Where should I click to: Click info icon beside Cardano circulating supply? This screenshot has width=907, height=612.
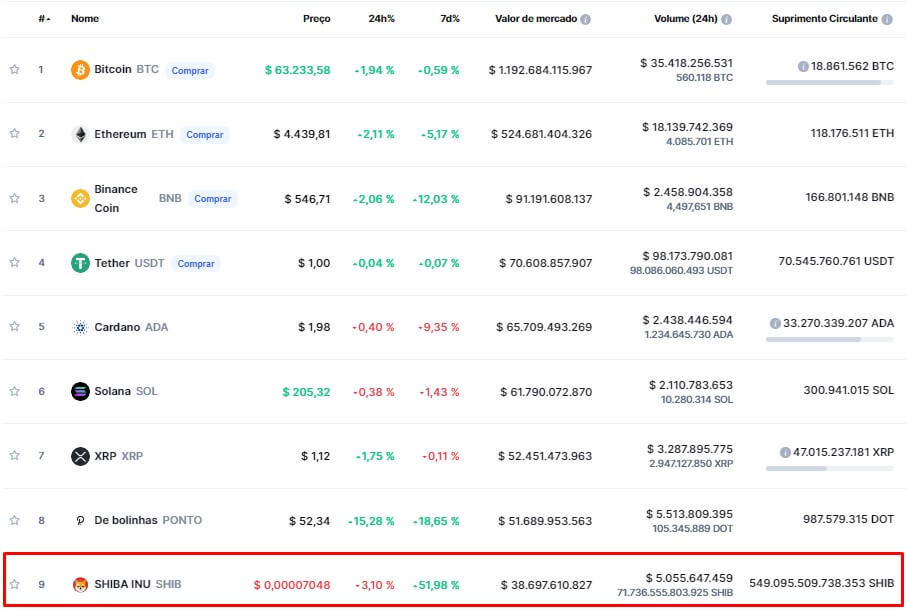pyautogui.click(x=775, y=323)
